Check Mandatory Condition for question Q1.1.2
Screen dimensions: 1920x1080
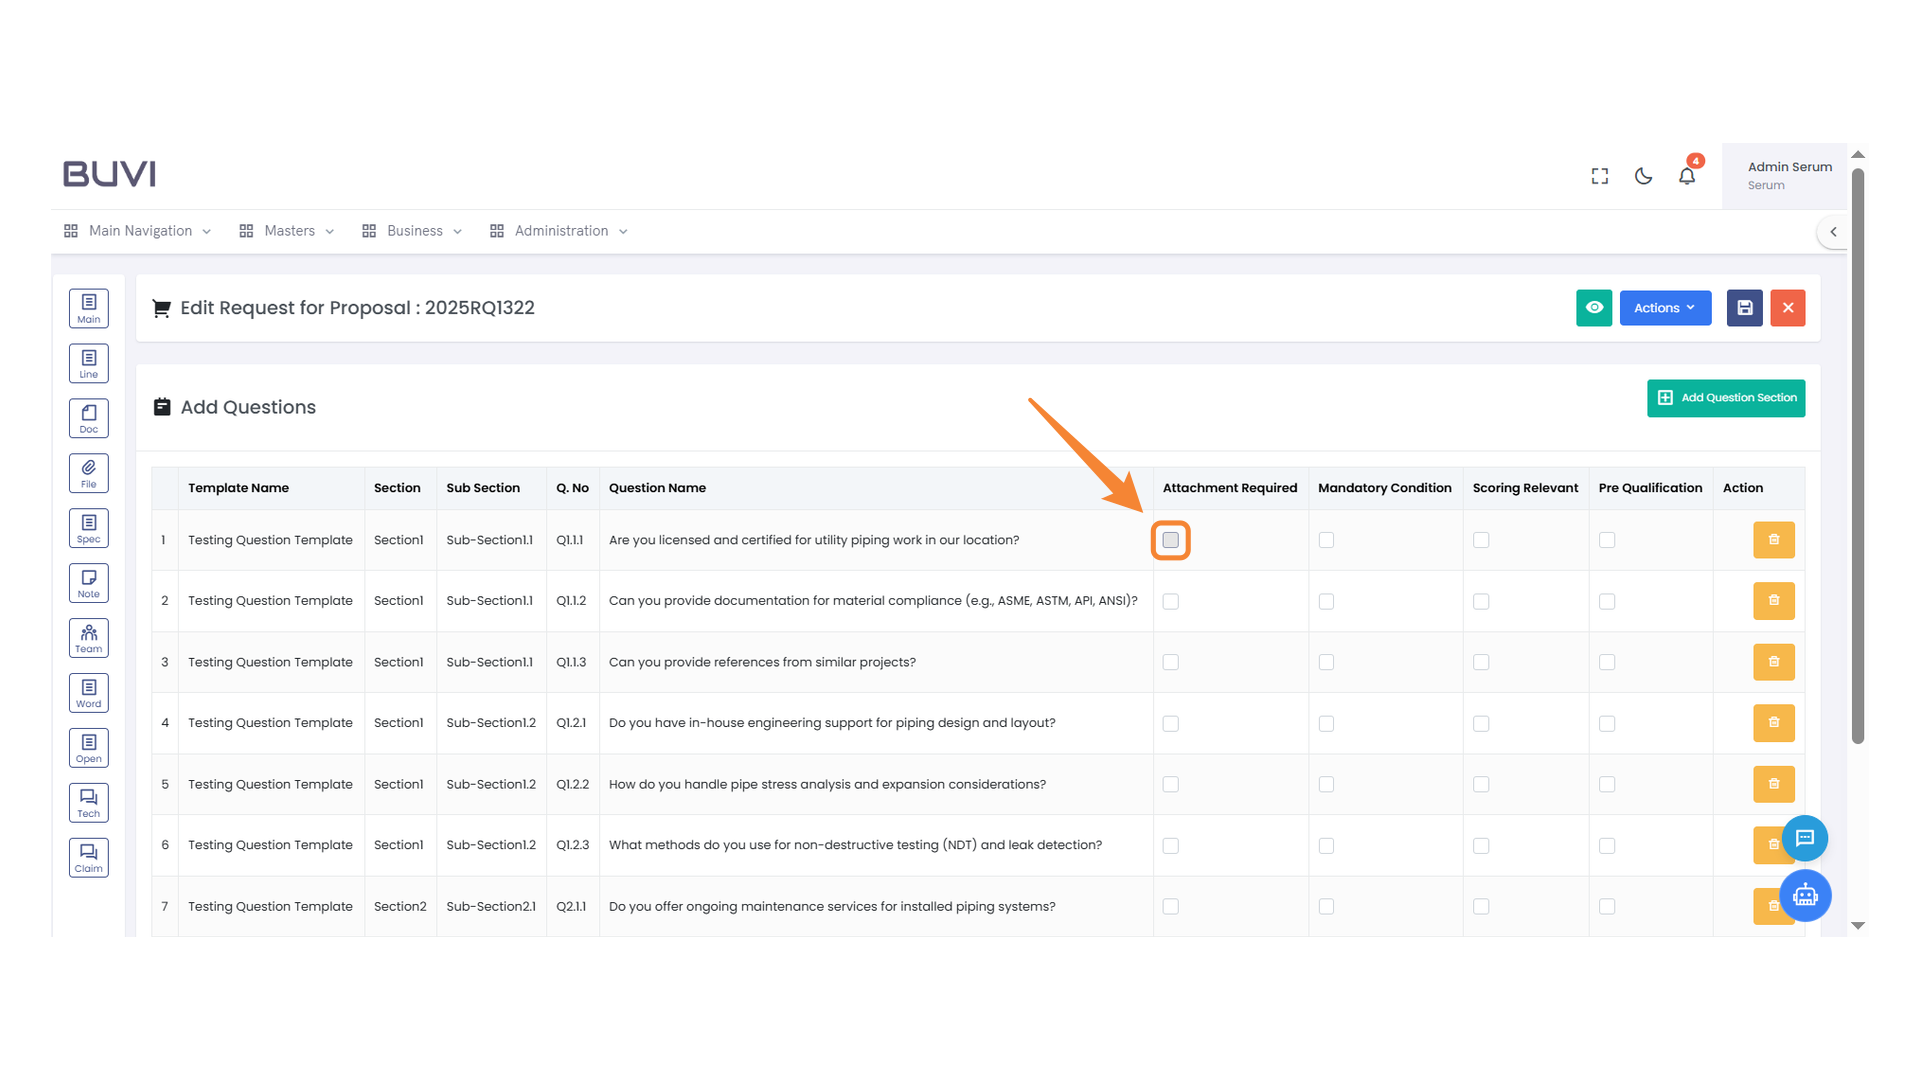[x=1326, y=601]
